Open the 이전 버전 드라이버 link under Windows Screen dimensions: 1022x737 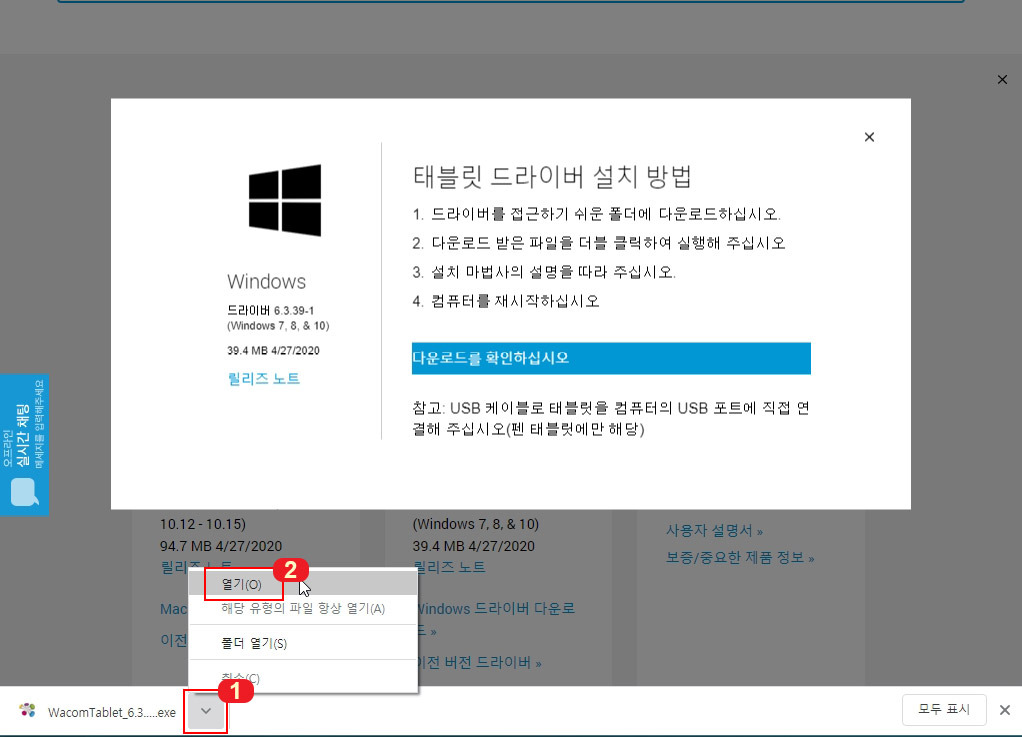tap(478, 663)
